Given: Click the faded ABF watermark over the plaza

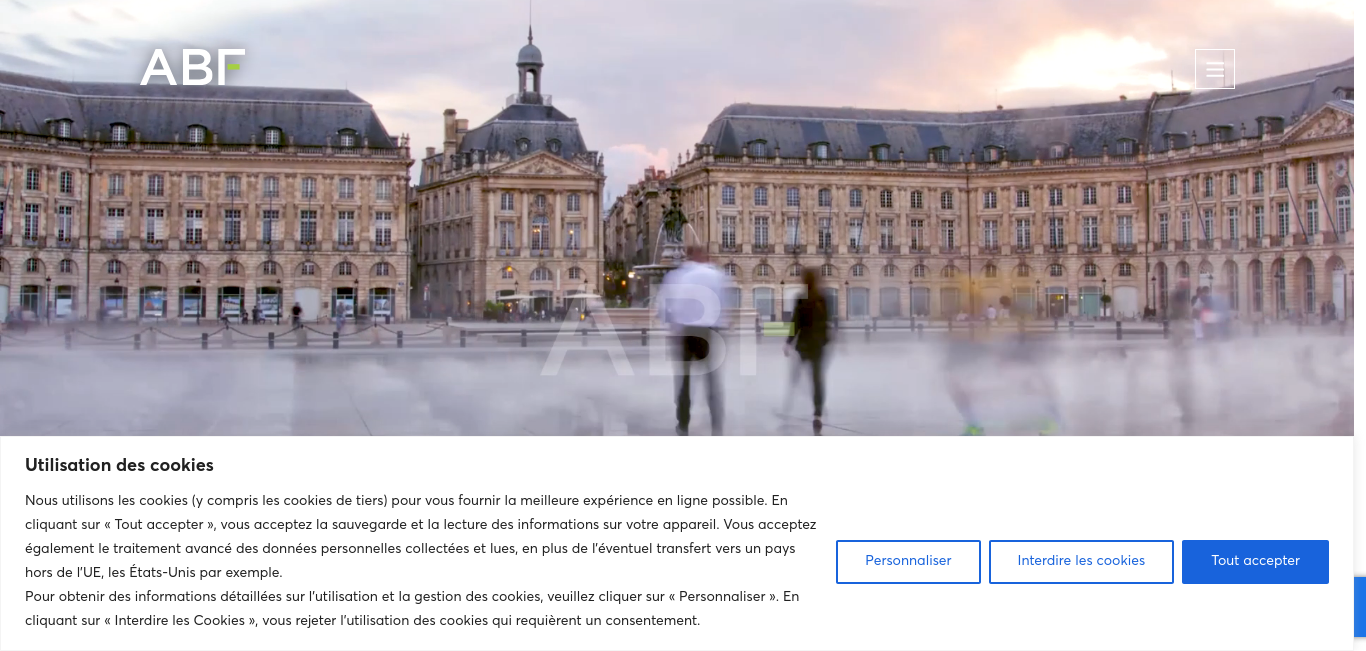Looking at the screenshot, I should (x=673, y=334).
